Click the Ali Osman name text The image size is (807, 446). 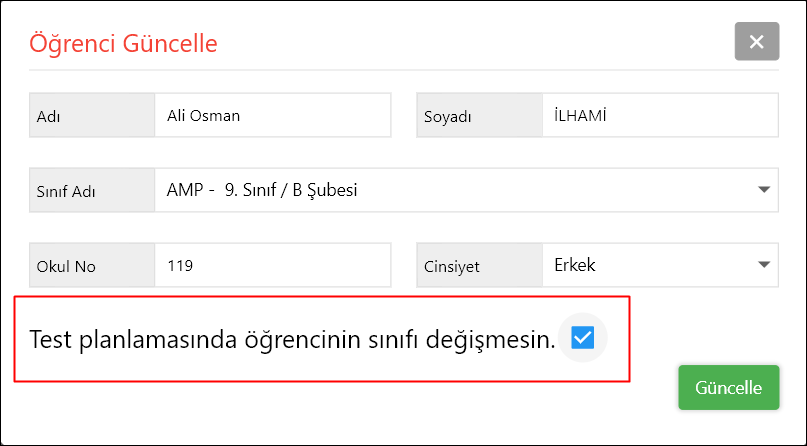coord(204,115)
